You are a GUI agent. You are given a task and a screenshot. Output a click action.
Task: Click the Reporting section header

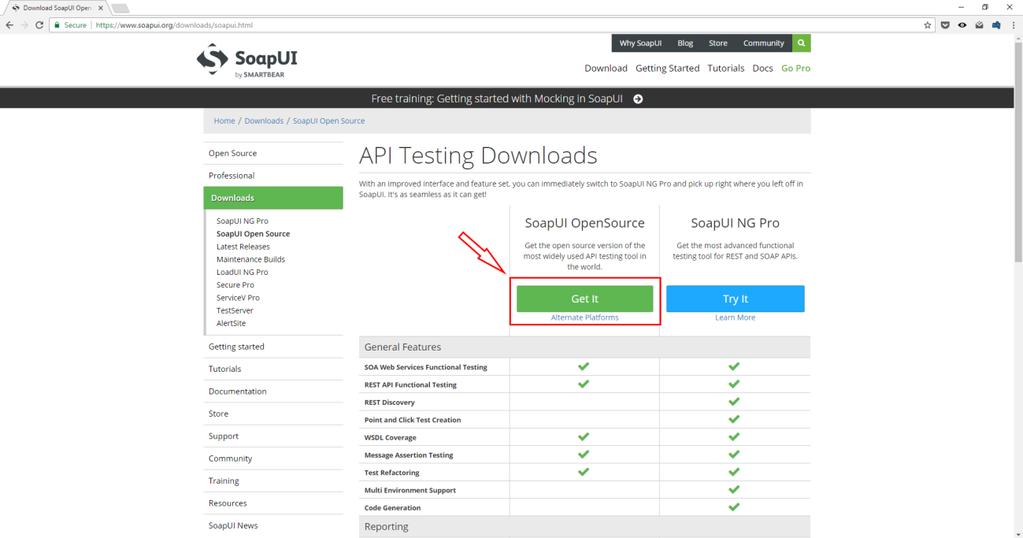(x=585, y=527)
